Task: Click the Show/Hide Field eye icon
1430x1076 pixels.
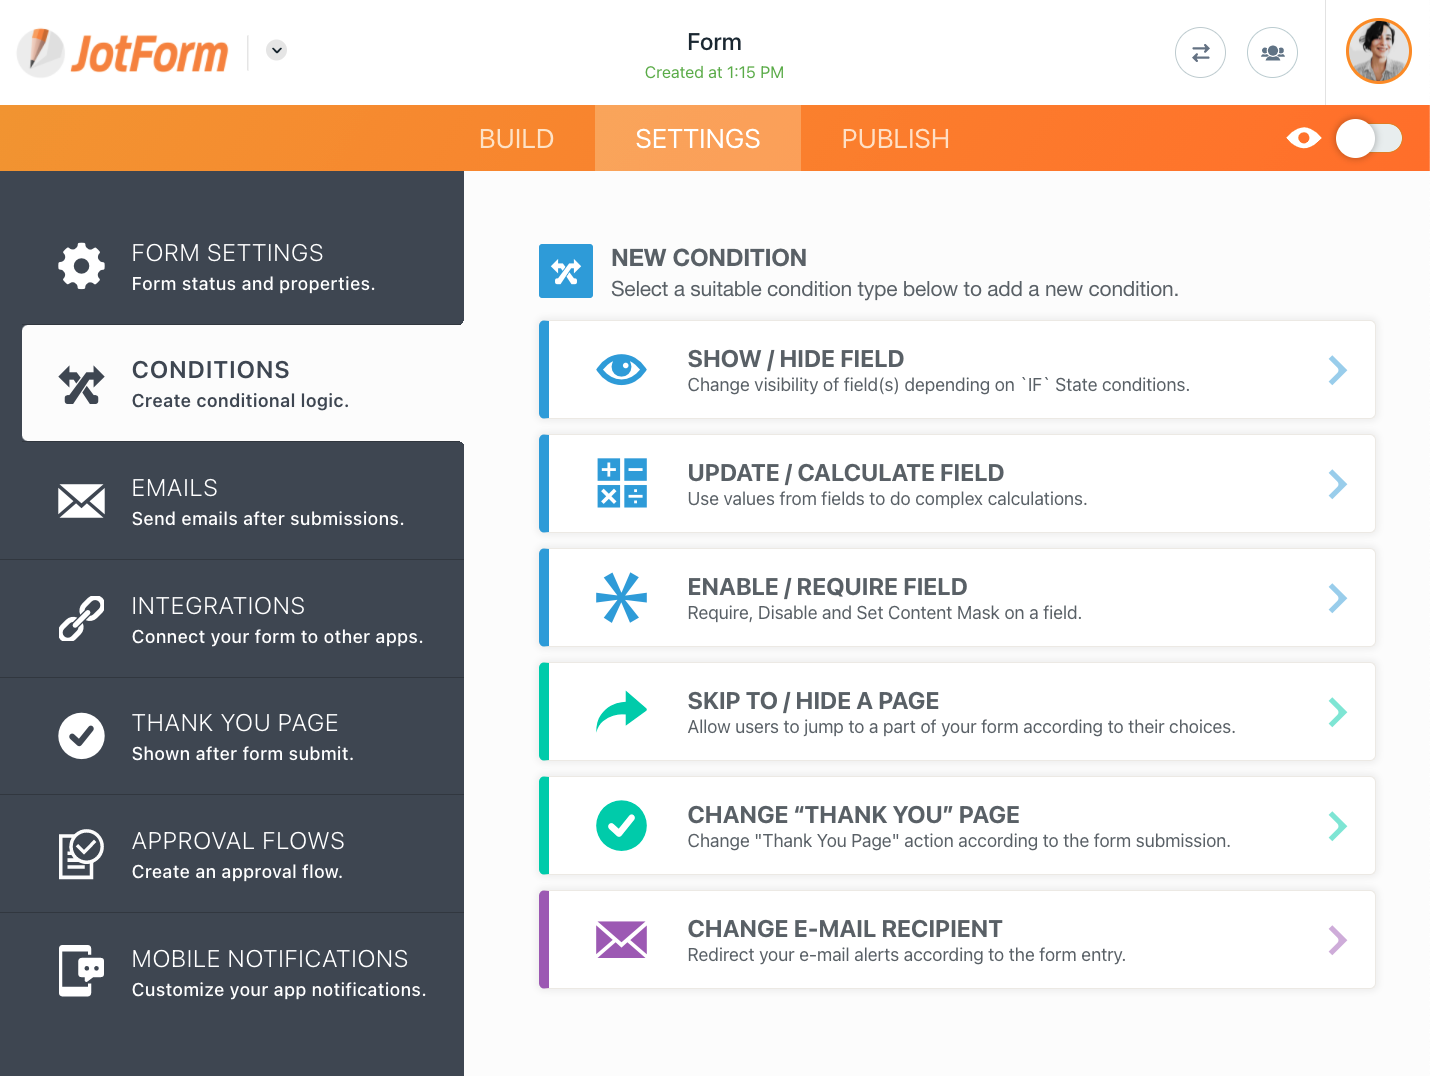Action: [x=621, y=370]
